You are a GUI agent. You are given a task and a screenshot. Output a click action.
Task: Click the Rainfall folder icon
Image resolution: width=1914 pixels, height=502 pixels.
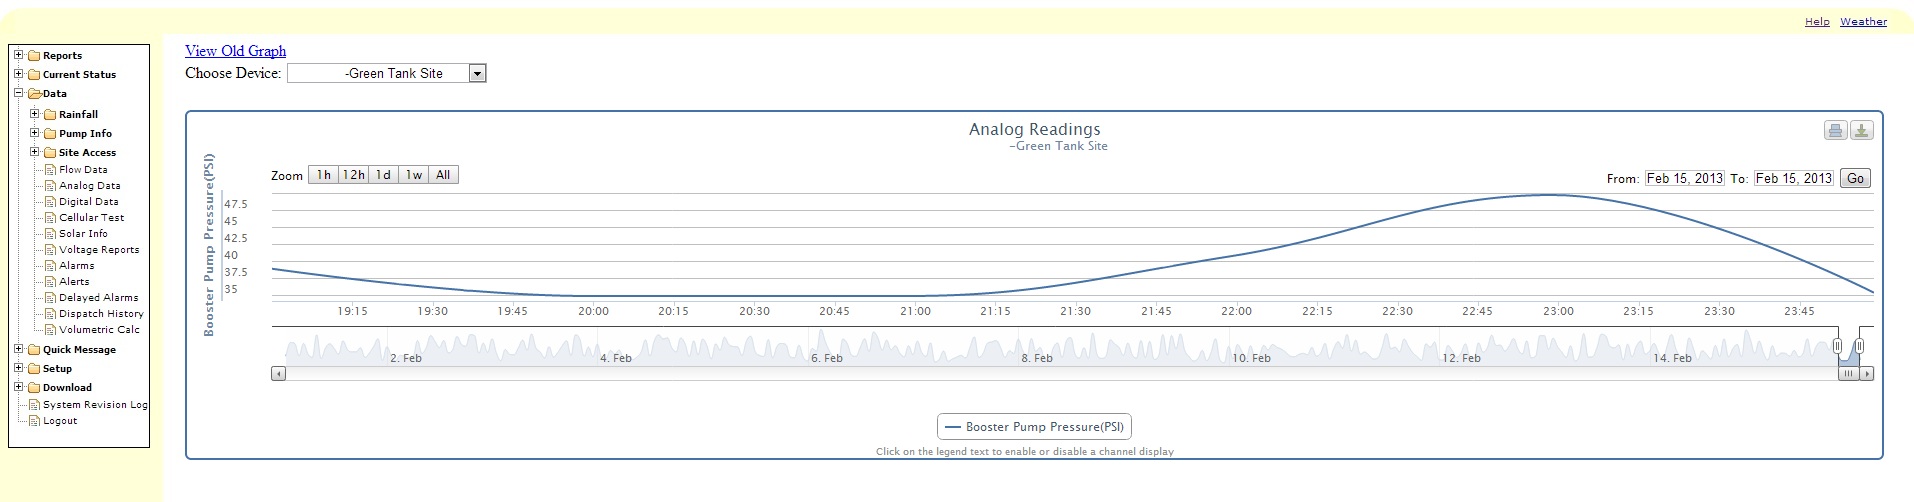click(50, 115)
